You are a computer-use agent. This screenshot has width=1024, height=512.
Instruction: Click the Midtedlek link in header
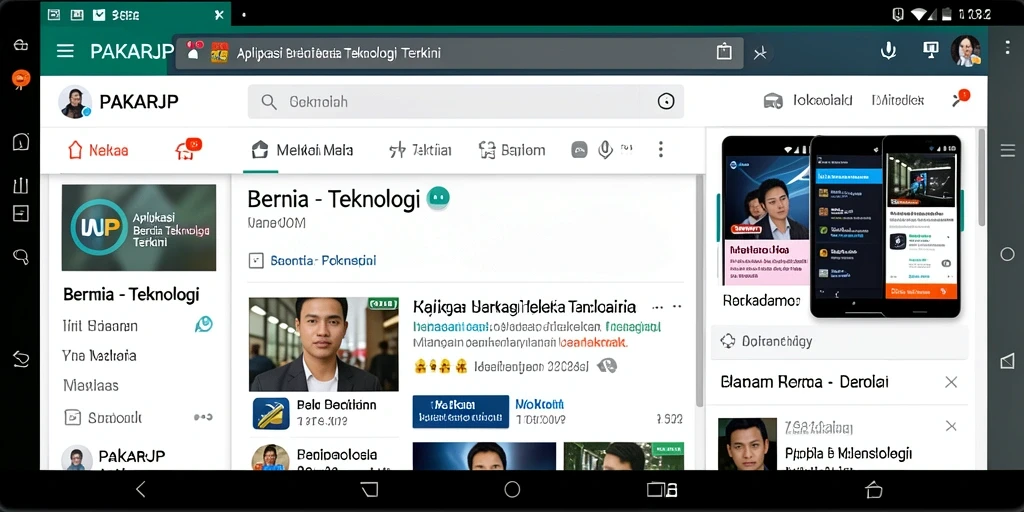897,100
